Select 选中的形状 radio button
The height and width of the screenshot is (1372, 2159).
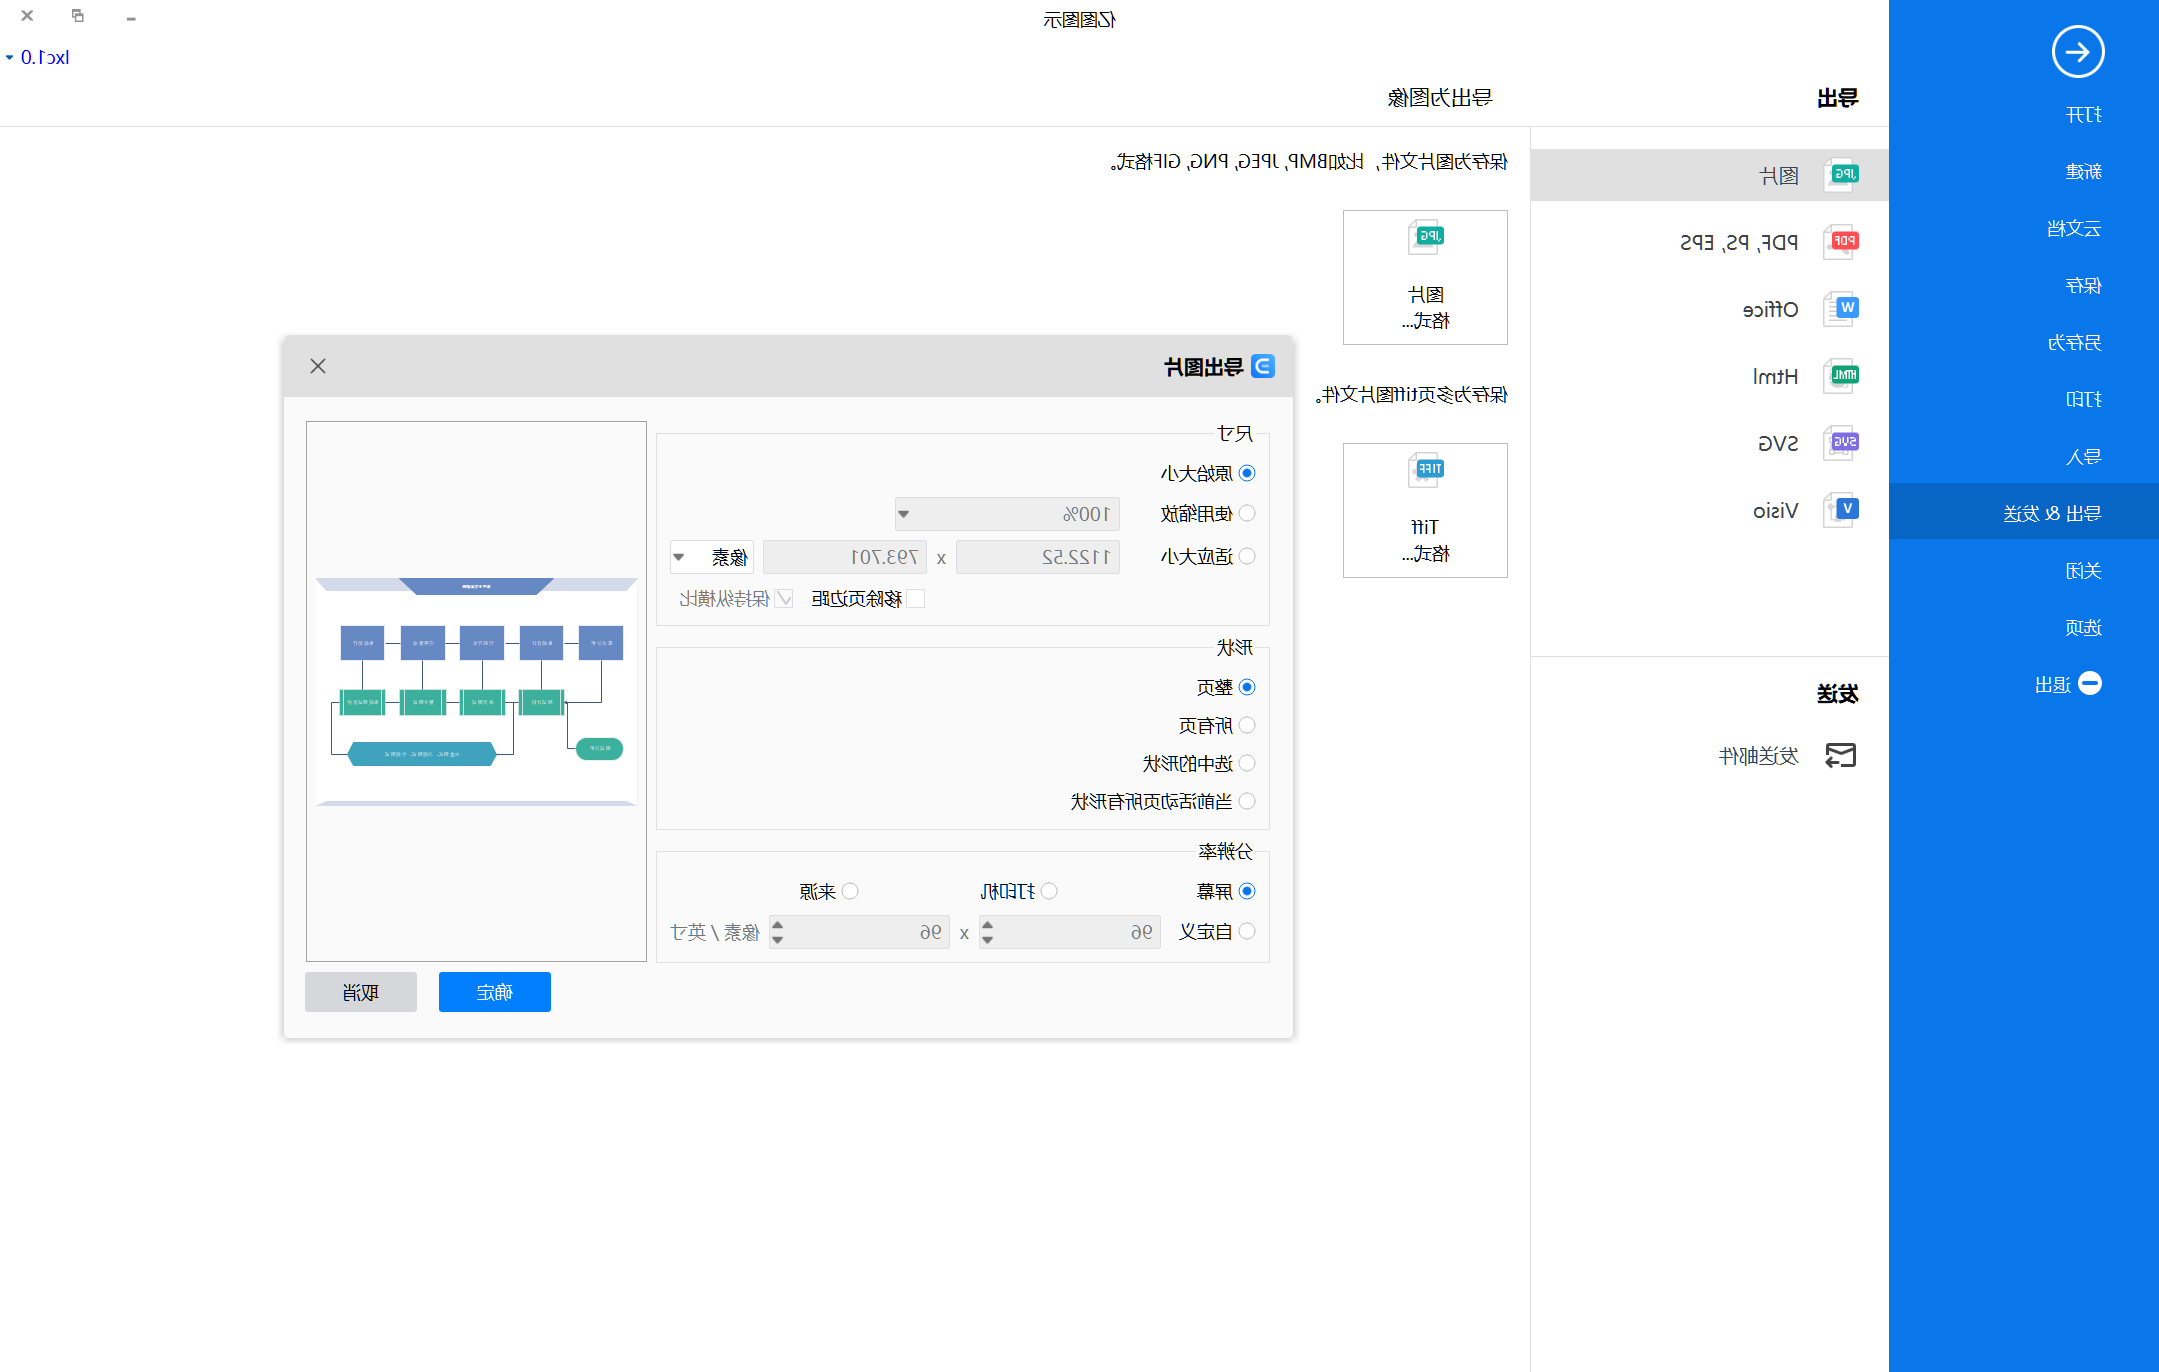tap(1246, 763)
